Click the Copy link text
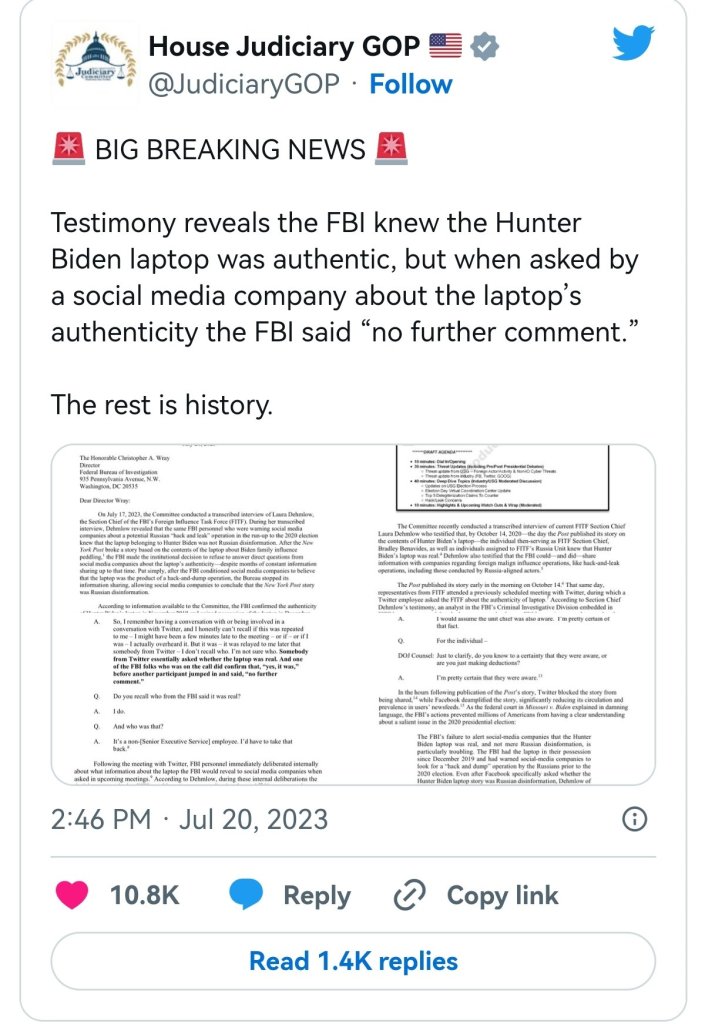 [x=502, y=895]
